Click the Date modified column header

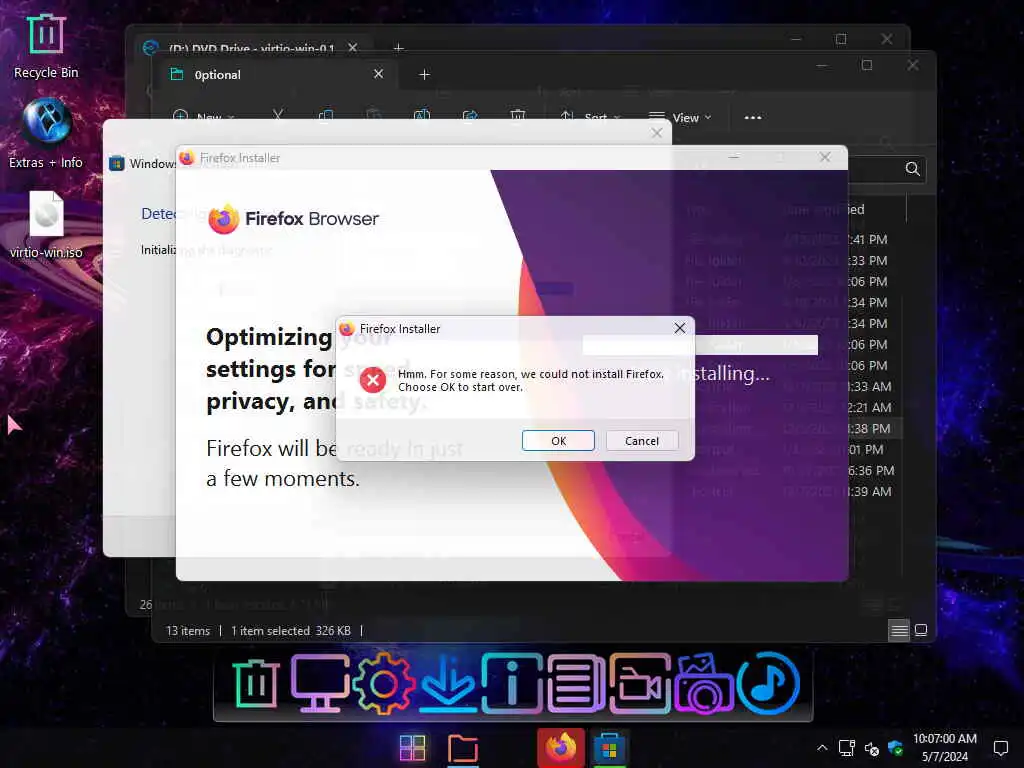[x=824, y=209]
